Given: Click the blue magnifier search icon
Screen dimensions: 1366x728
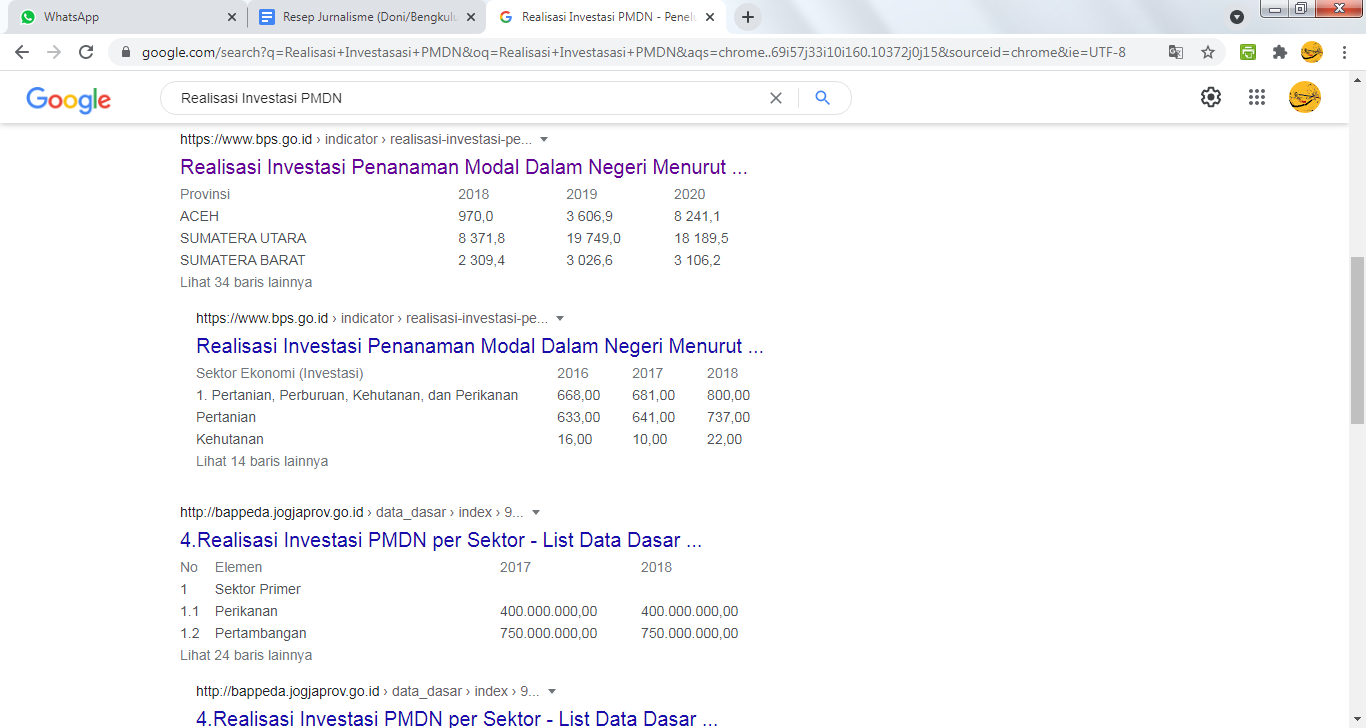Looking at the screenshot, I should 822,98.
